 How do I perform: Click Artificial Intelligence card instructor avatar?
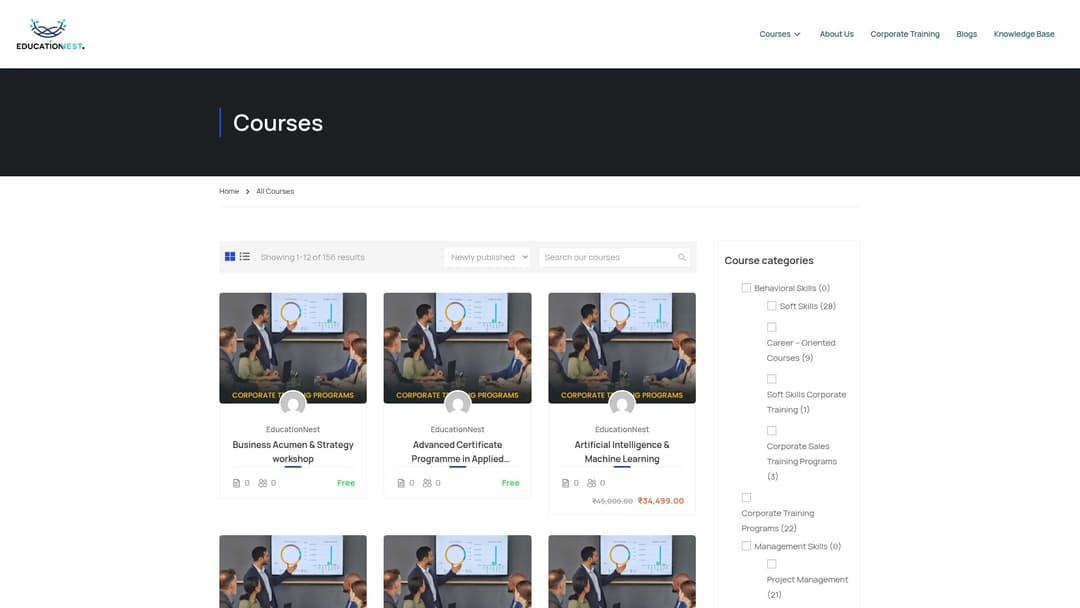tap(622, 404)
